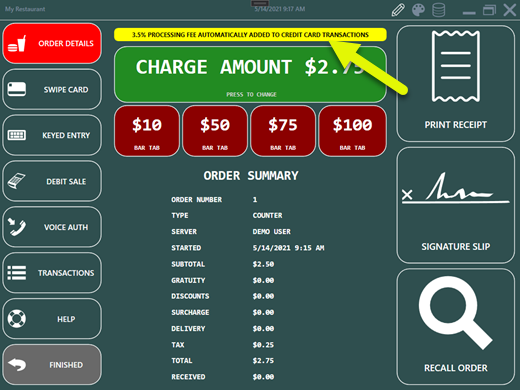Open the color palette theme icon

coord(418,10)
